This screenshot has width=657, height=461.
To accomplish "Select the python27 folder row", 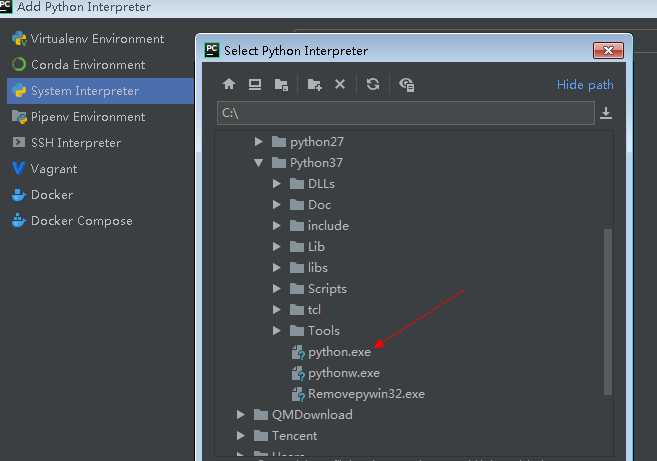I will (317, 142).
